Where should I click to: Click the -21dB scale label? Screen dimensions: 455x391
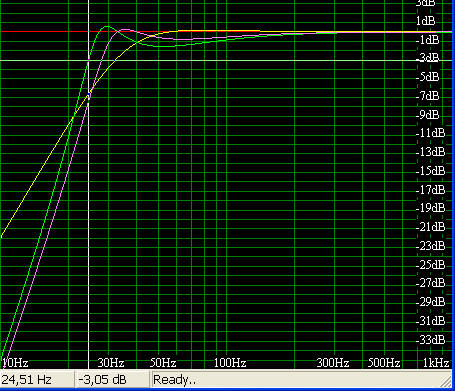point(431,227)
